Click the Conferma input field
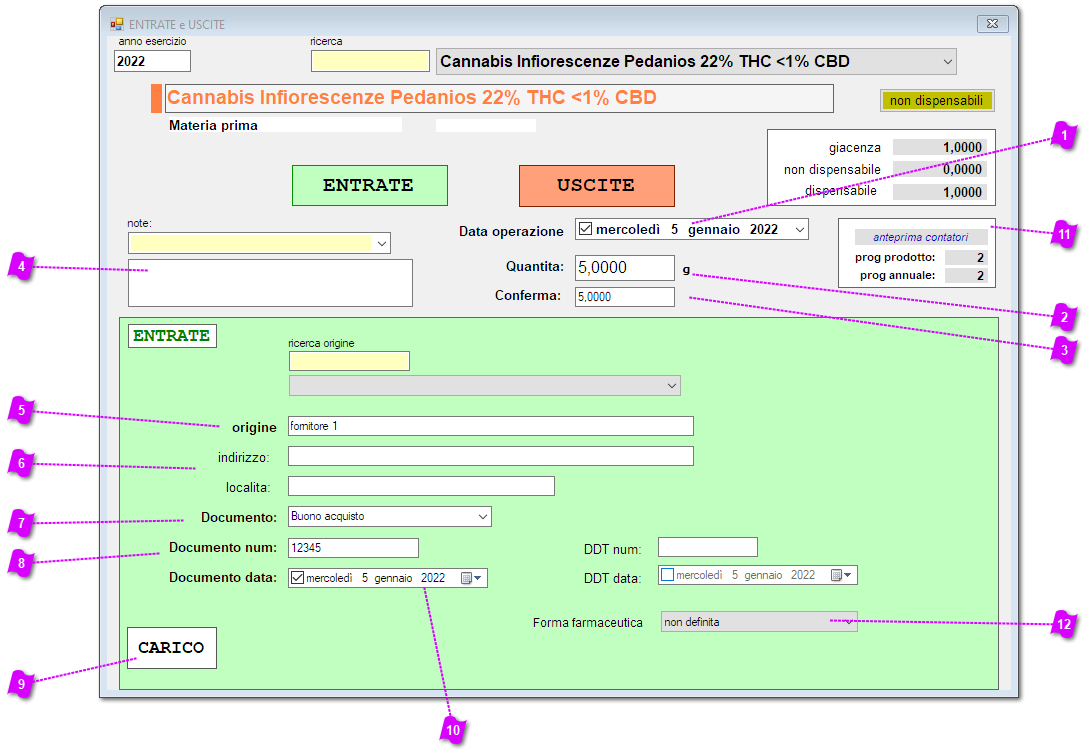 [x=624, y=297]
